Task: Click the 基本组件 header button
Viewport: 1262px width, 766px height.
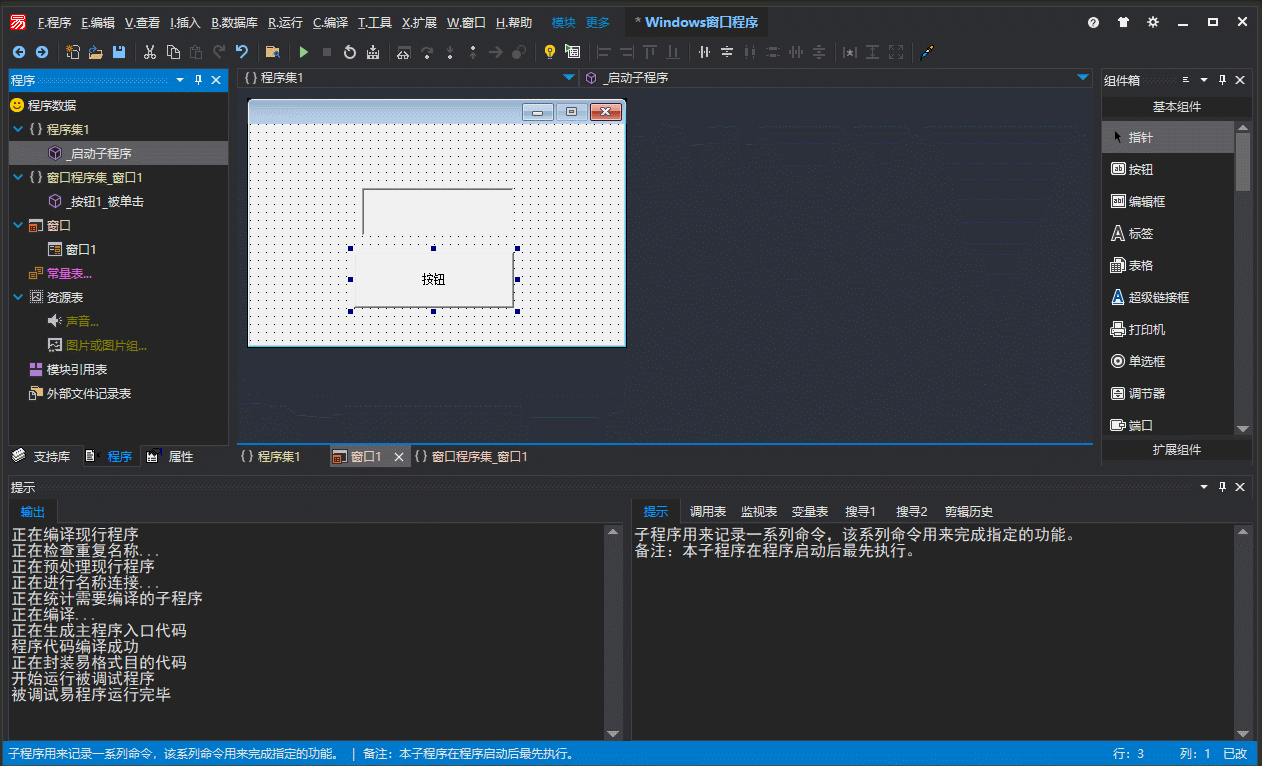Action: pos(1176,107)
